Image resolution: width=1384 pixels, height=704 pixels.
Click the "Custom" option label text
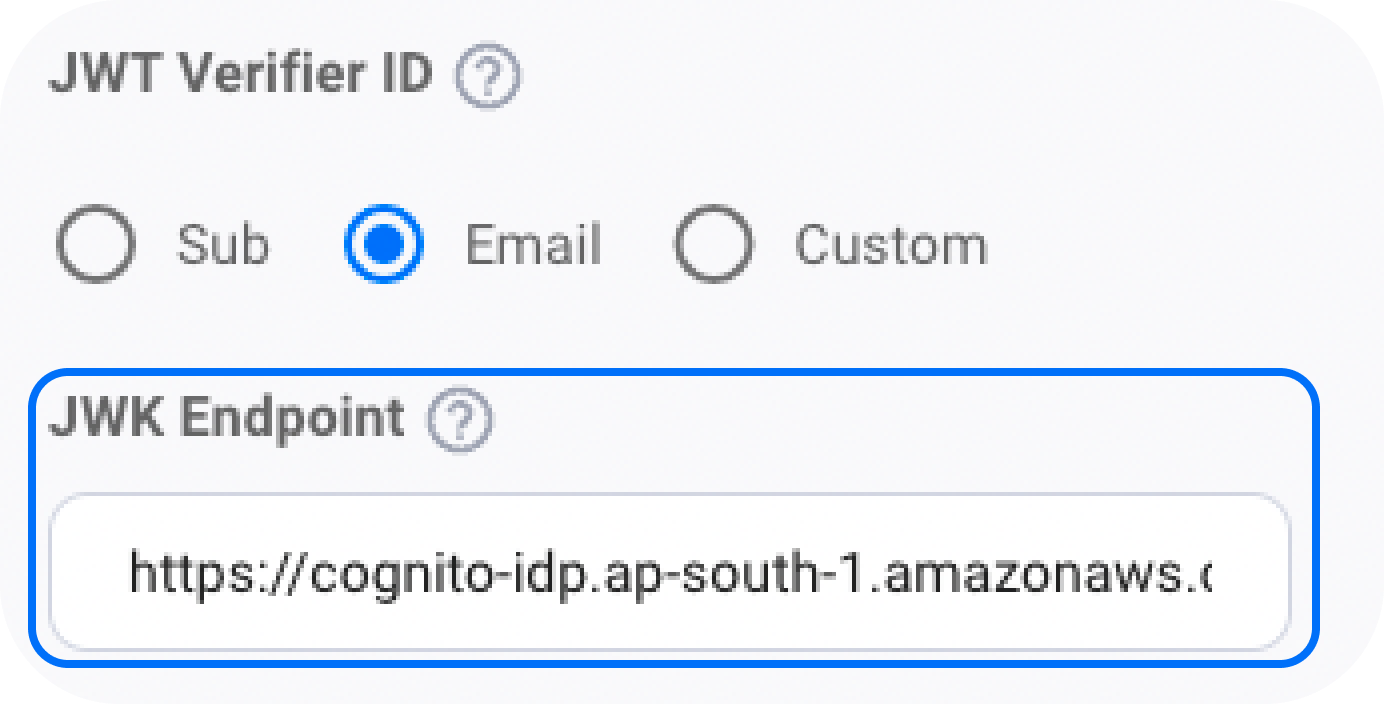tap(891, 246)
